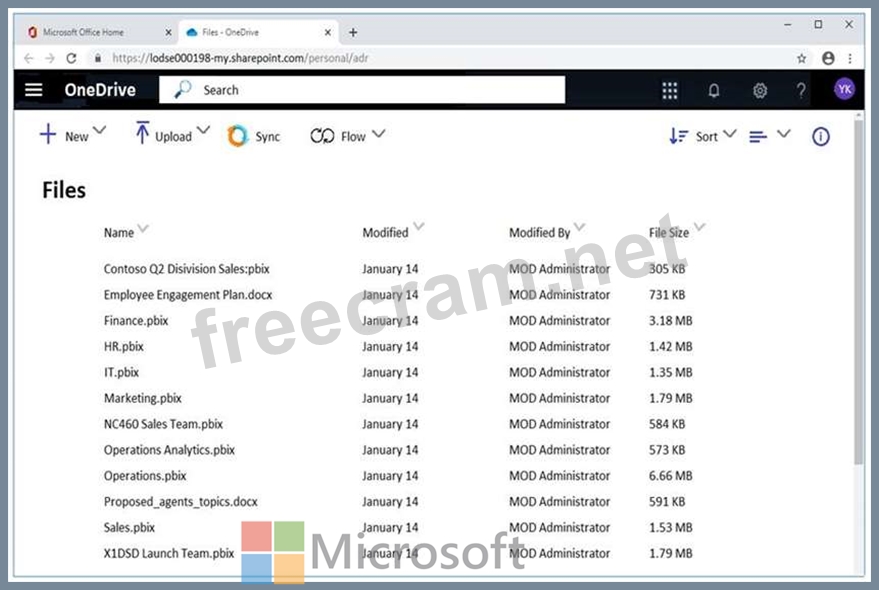Viewport: 879px width, 590px height.
Task: Open the app launcher grid
Action: tap(669, 90)
